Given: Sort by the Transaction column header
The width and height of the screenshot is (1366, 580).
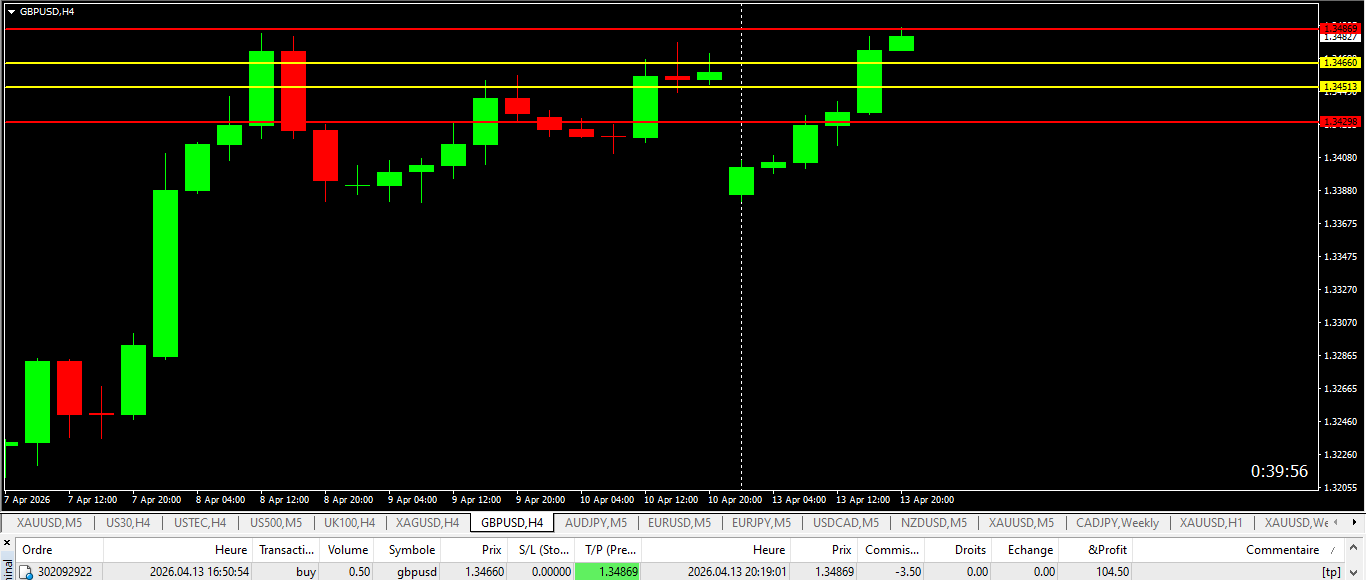Looking at the screenshot, I should [x=286, y=550].
